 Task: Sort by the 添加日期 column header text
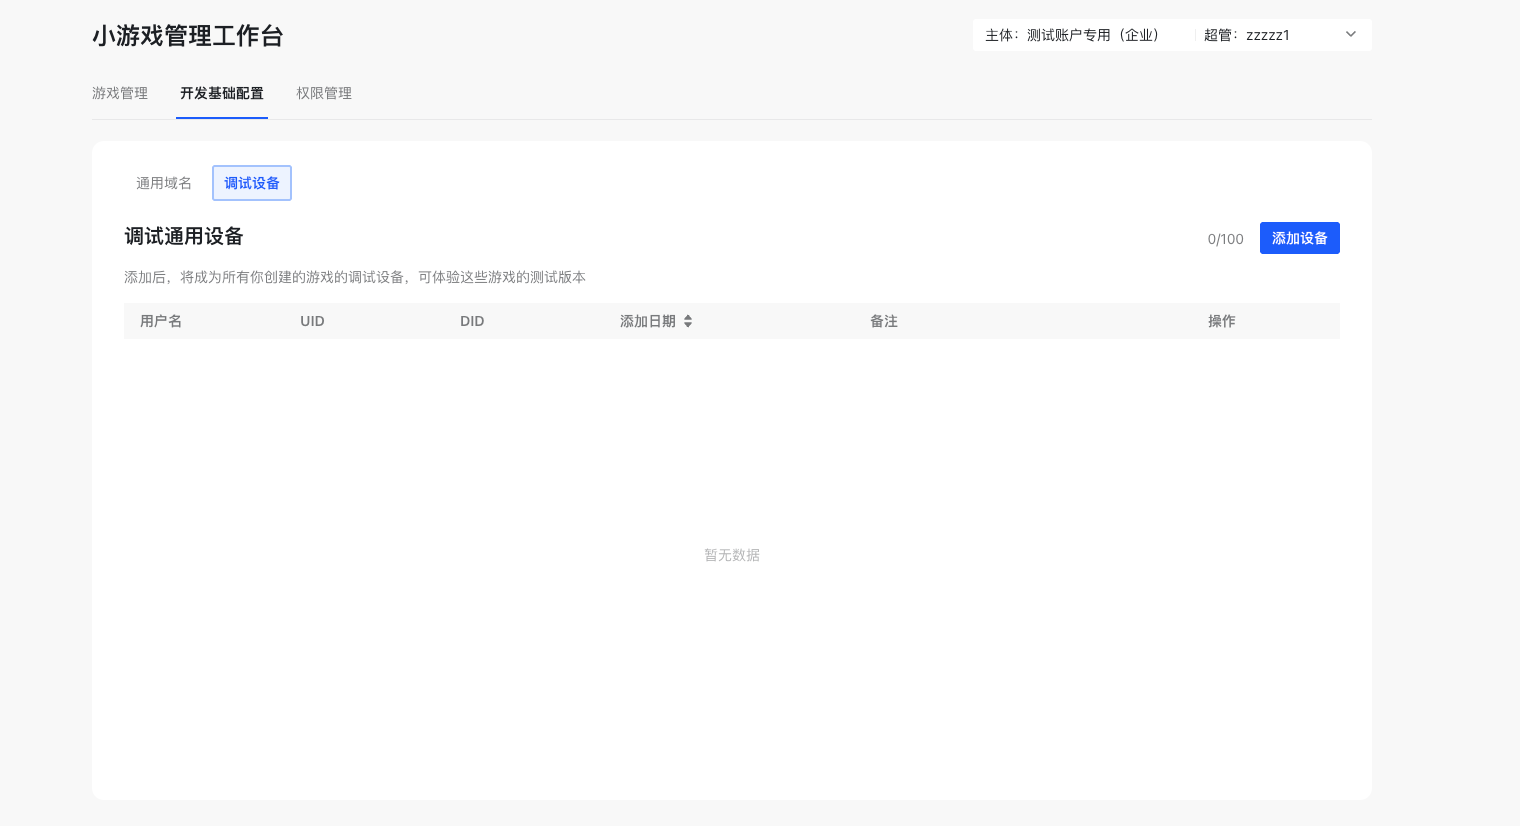647,321
